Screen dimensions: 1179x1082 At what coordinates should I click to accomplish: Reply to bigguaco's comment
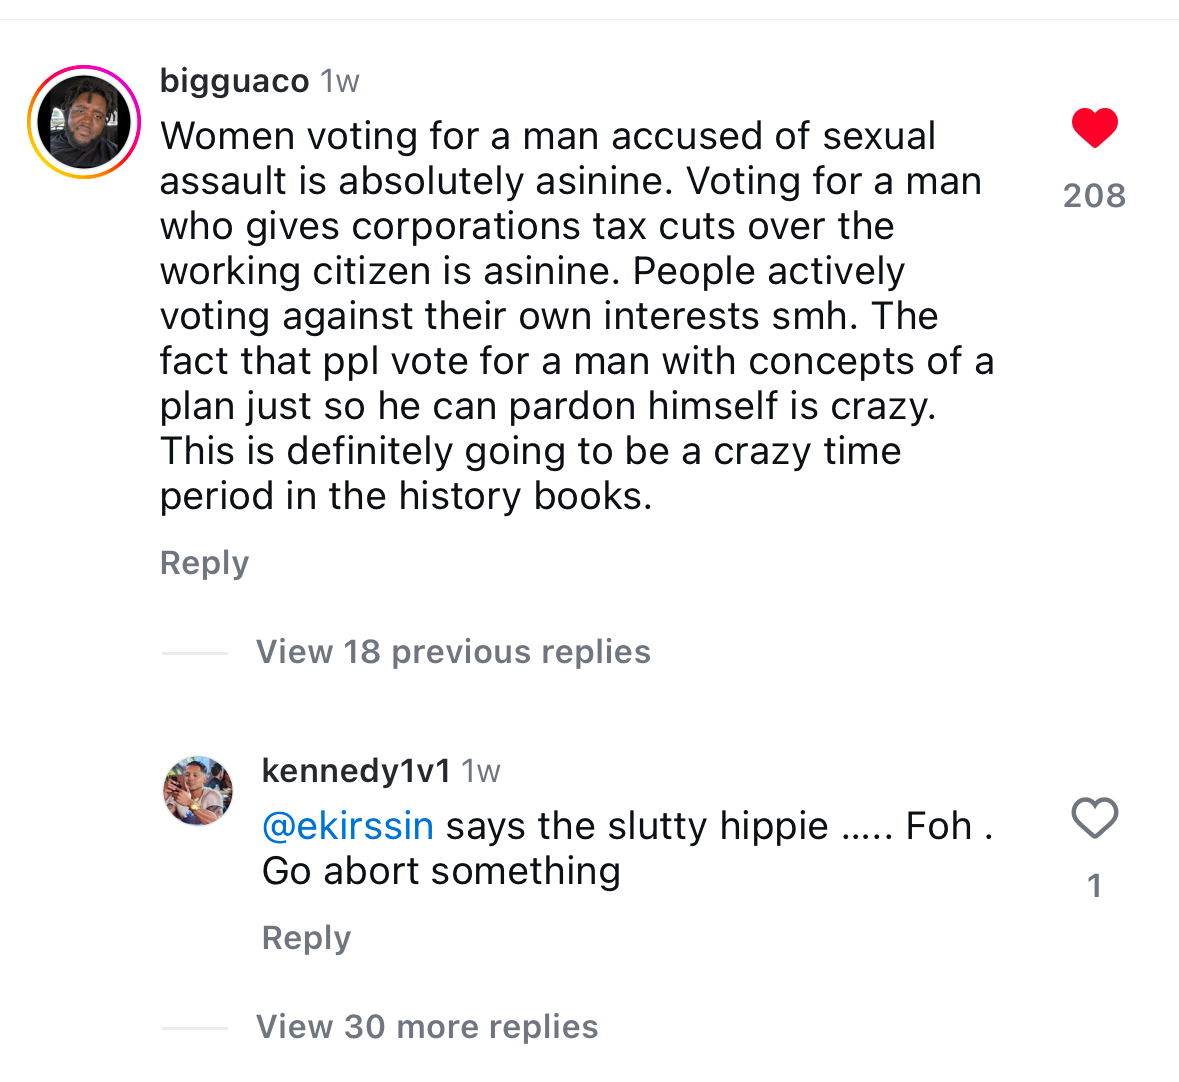[x=204, y=563]
